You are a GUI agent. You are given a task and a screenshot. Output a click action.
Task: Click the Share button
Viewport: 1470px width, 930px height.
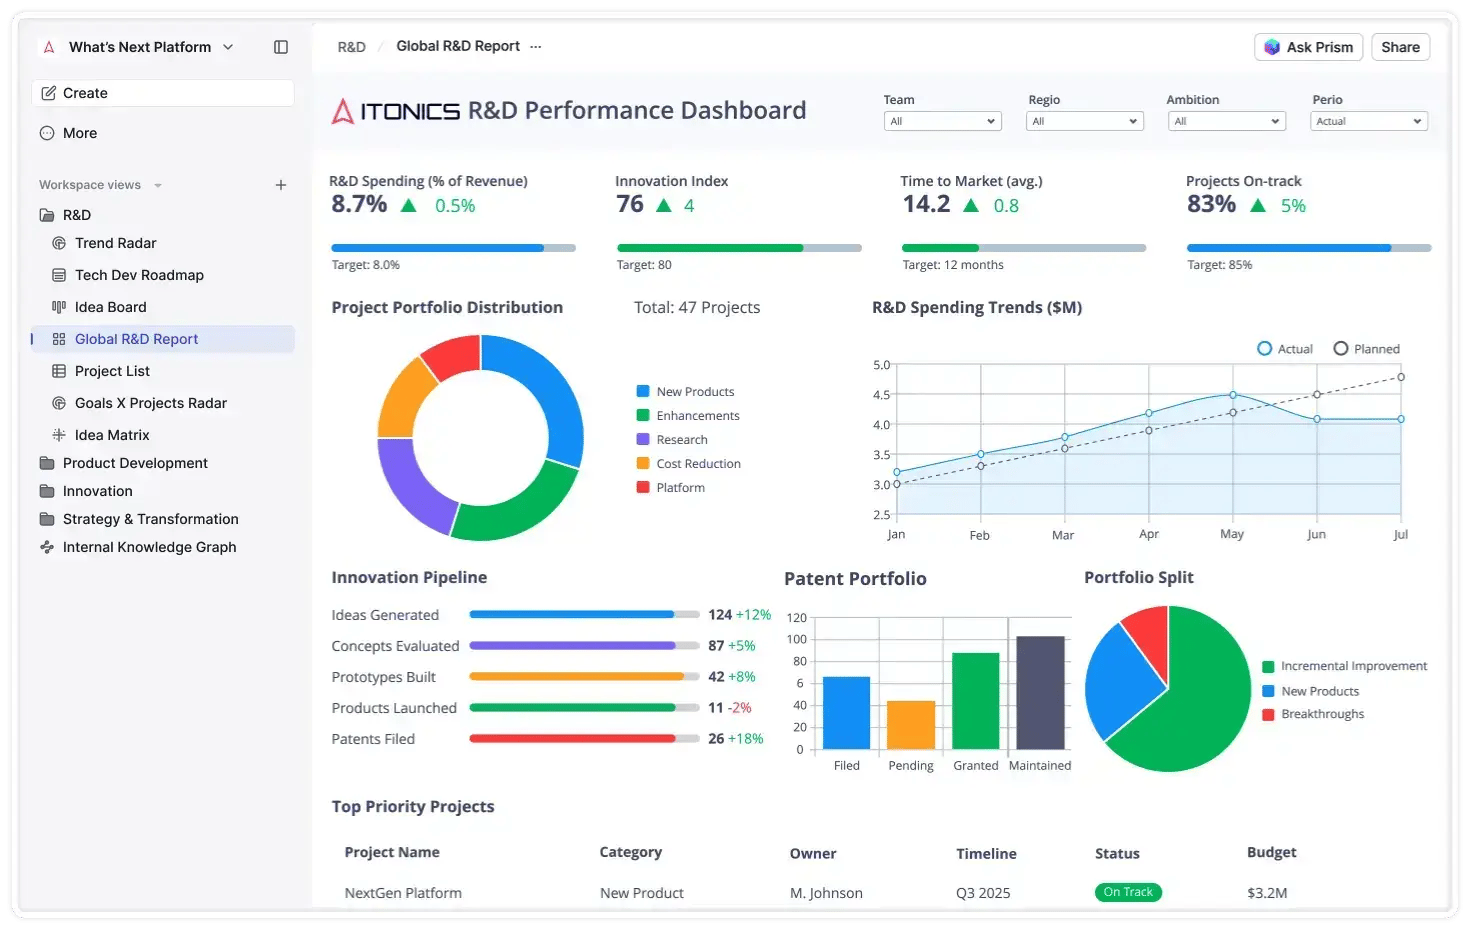pos(1401,47)
